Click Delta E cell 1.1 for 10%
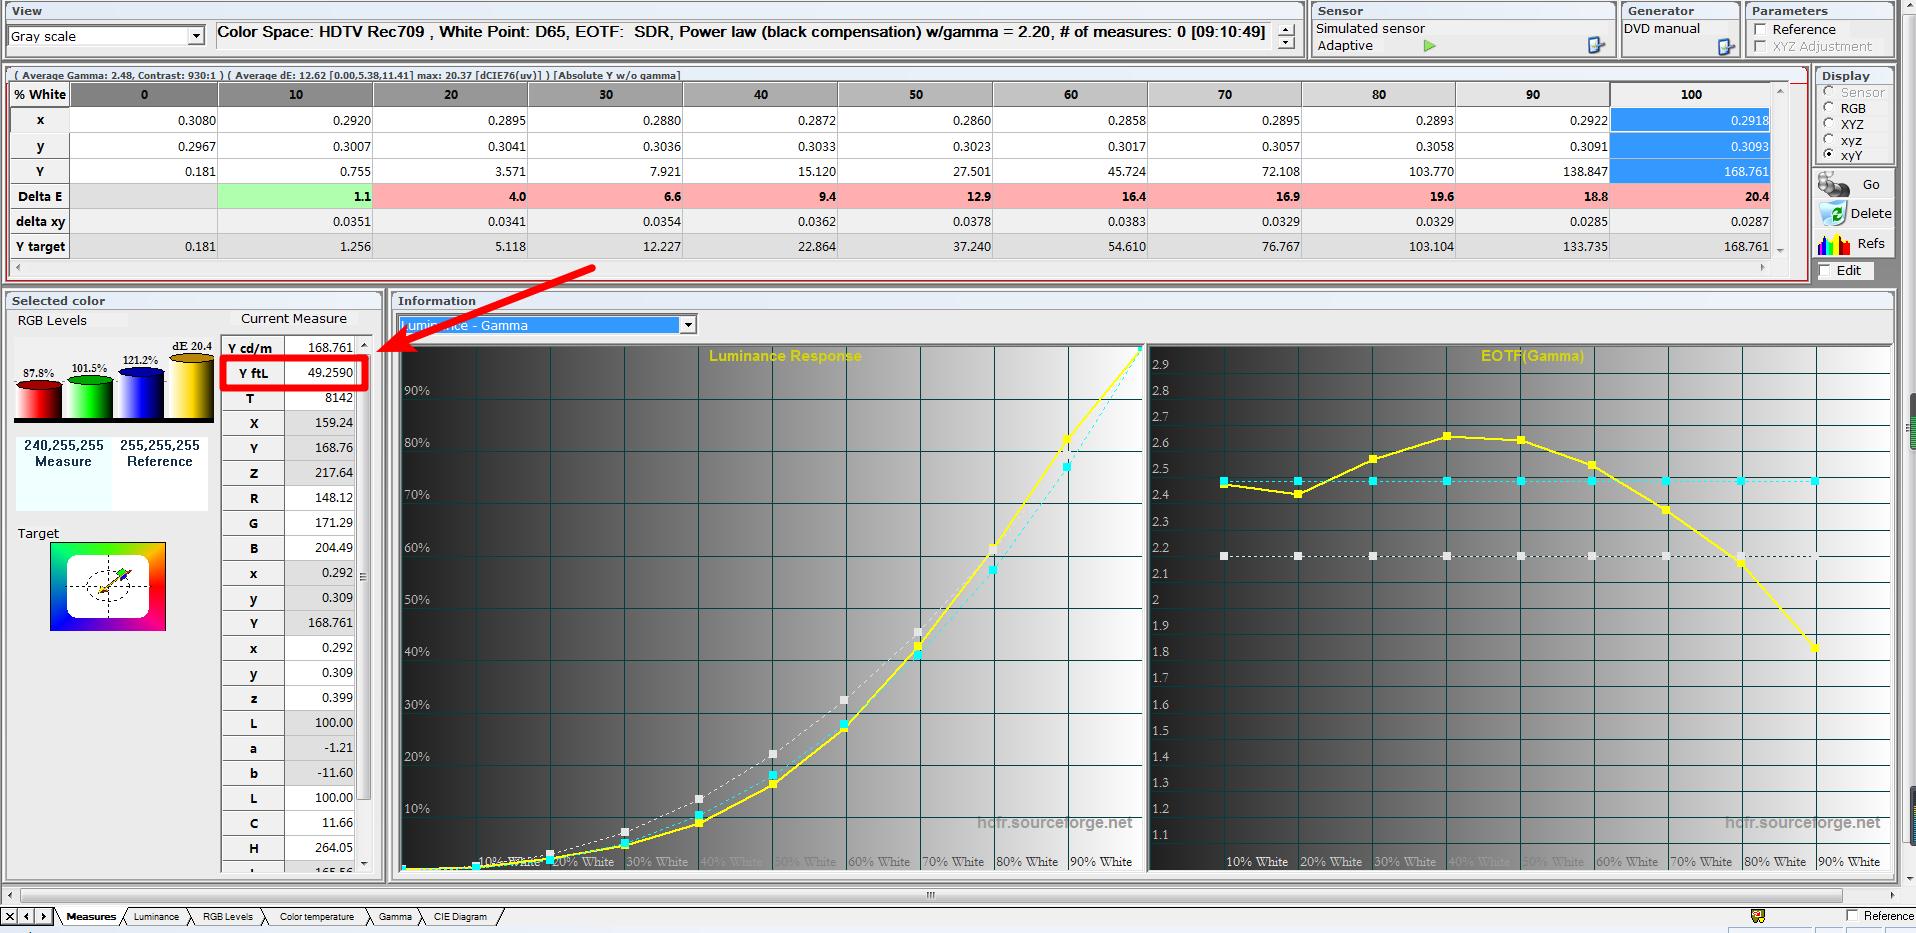This screenshot has height=933, width=1916. click(296, 197)
